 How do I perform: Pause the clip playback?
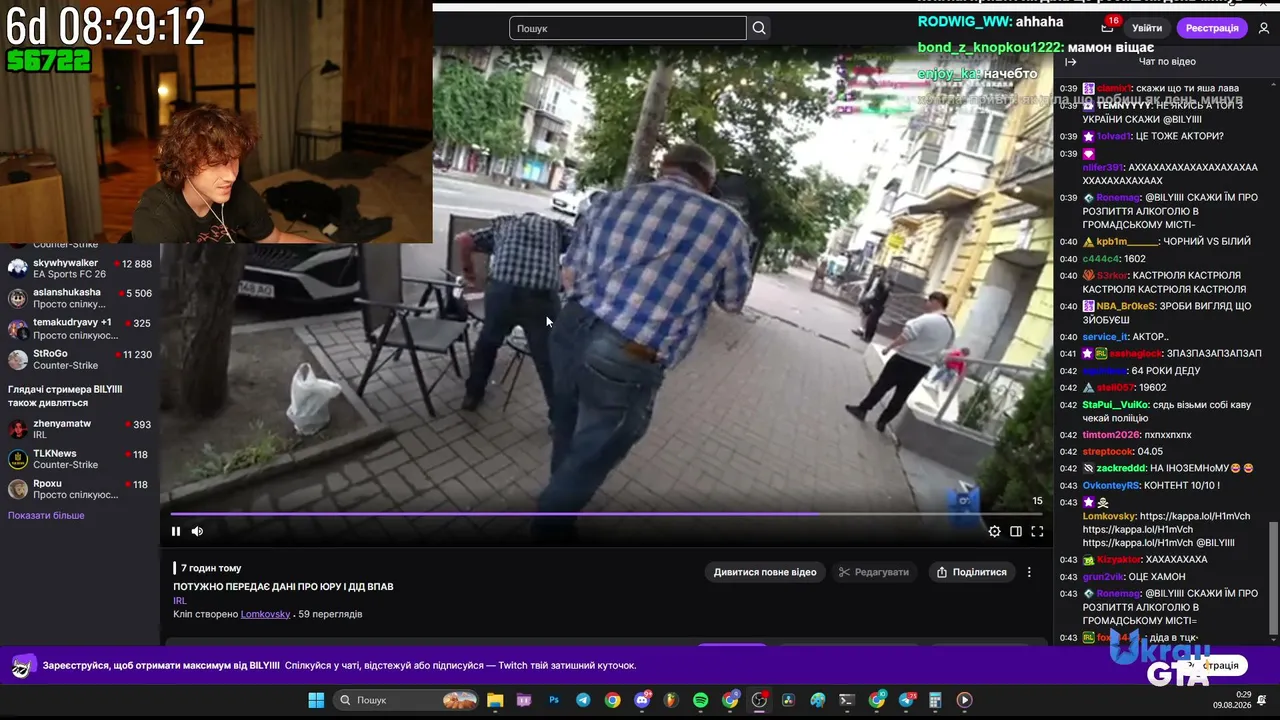point(176,531)
